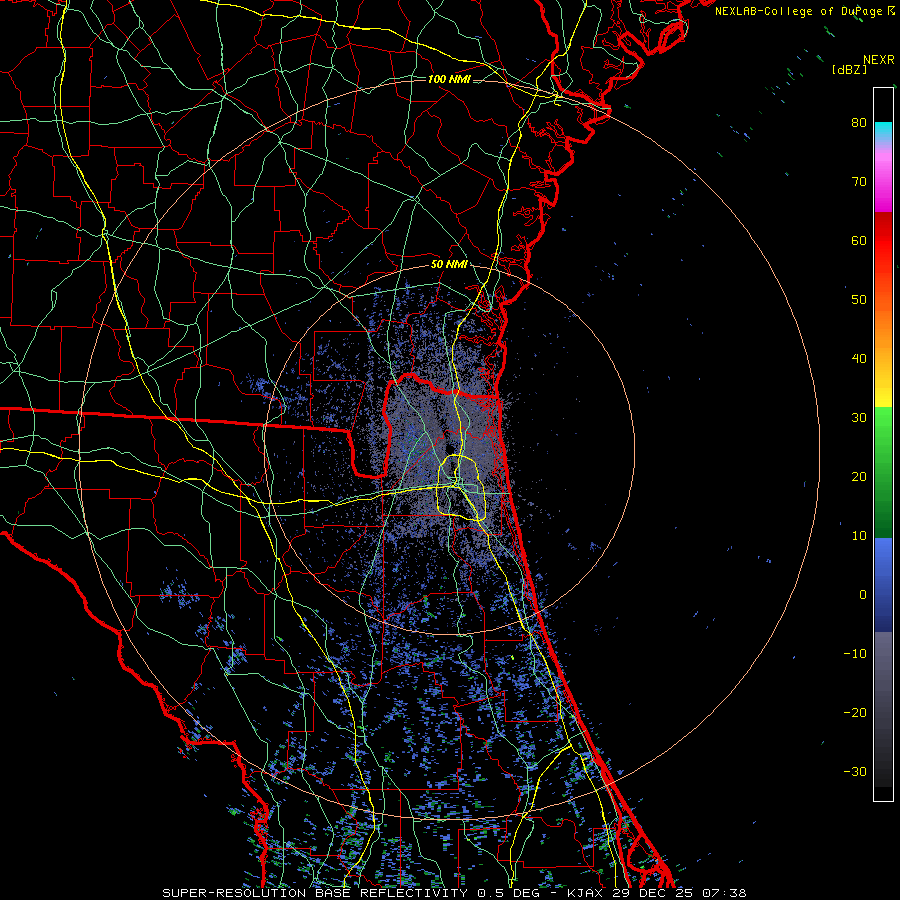Select the 50 value on dBZ scale
This screenshot has width=900, height=900.
(x=859, y=300)
